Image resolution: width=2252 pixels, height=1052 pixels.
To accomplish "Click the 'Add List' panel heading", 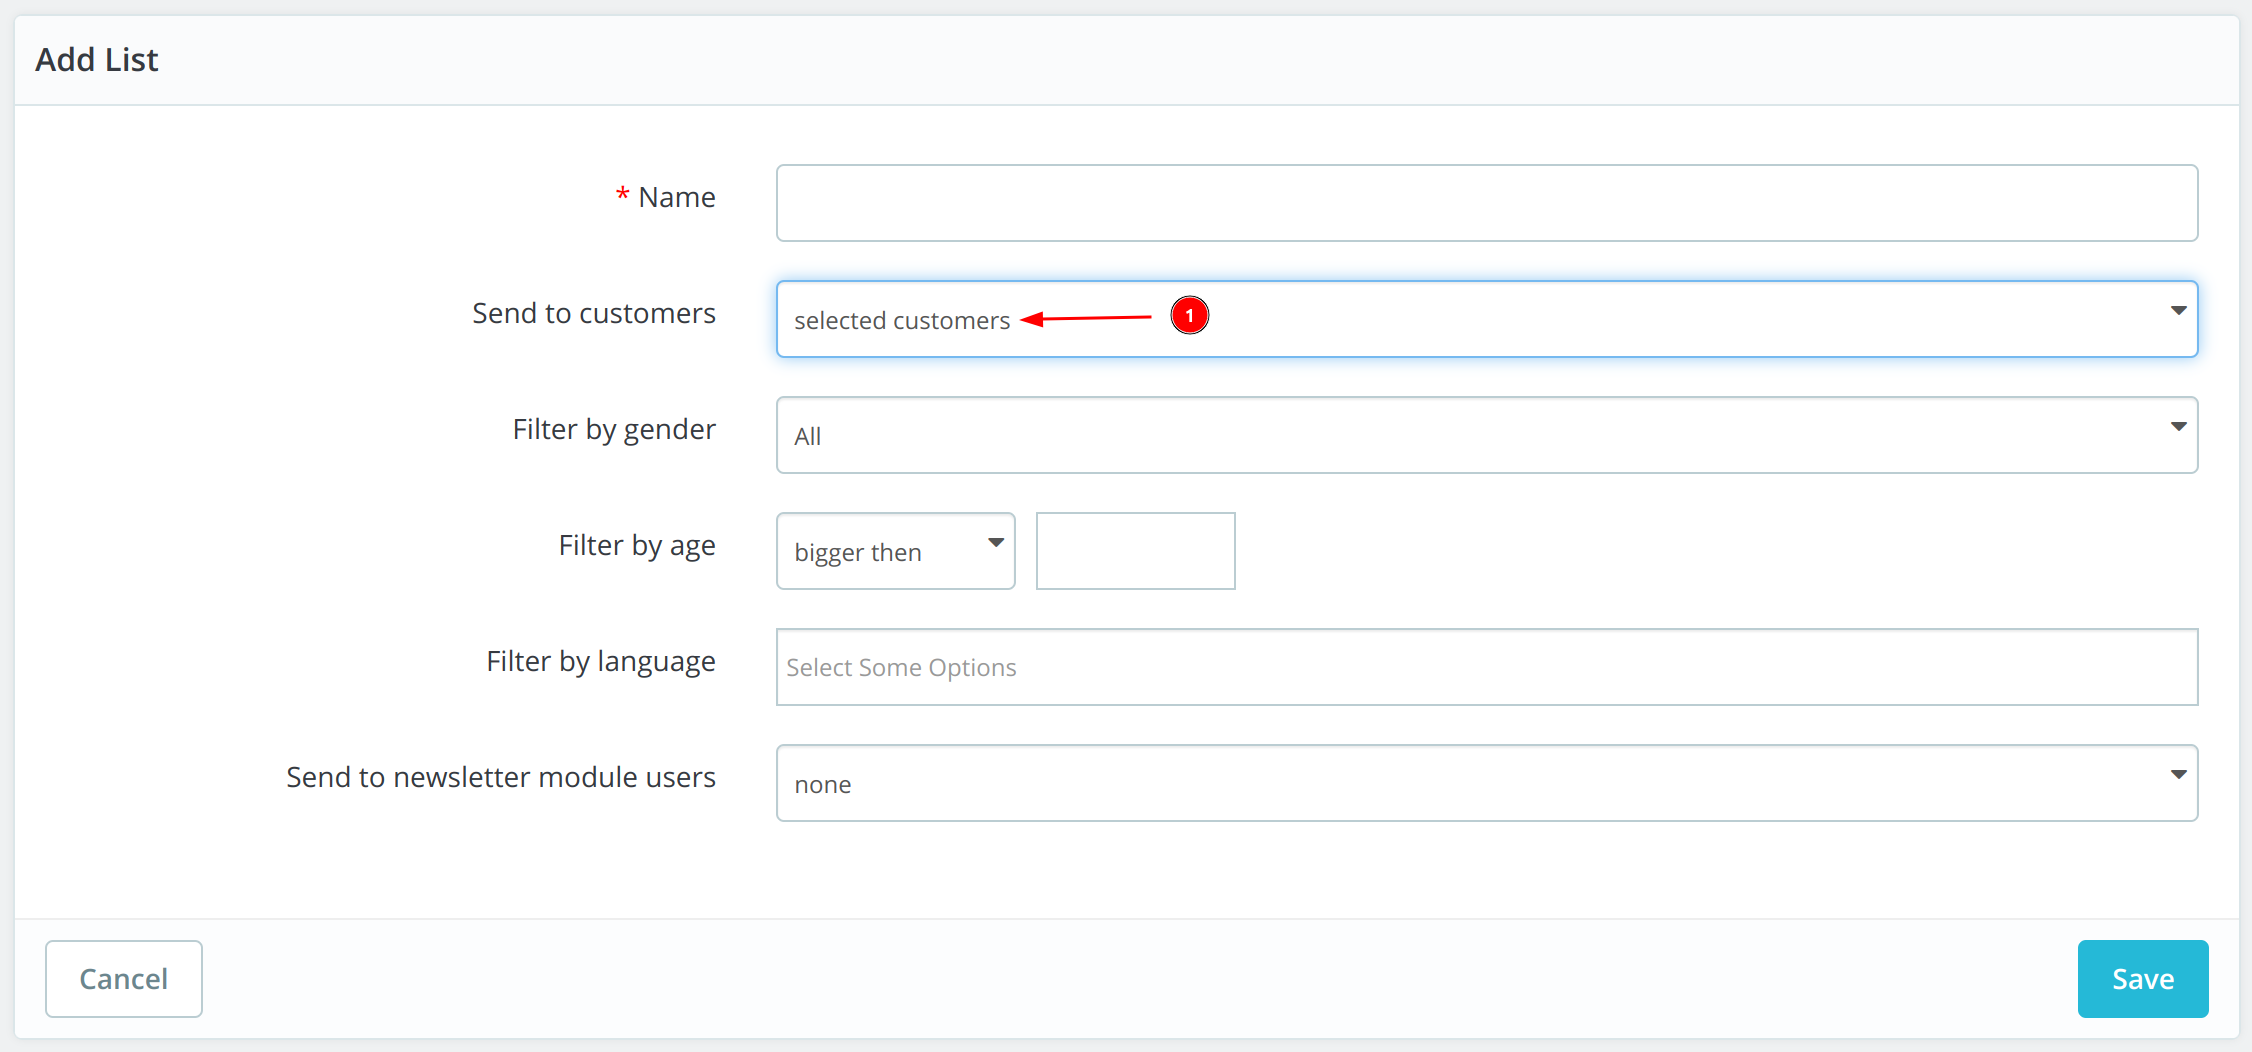I will point(97,60).
